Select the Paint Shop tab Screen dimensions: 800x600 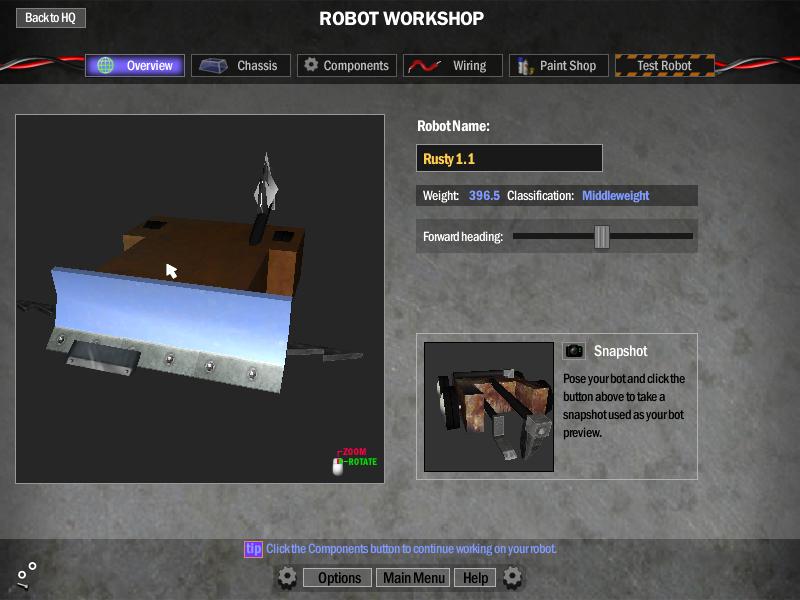click(559, 66)
